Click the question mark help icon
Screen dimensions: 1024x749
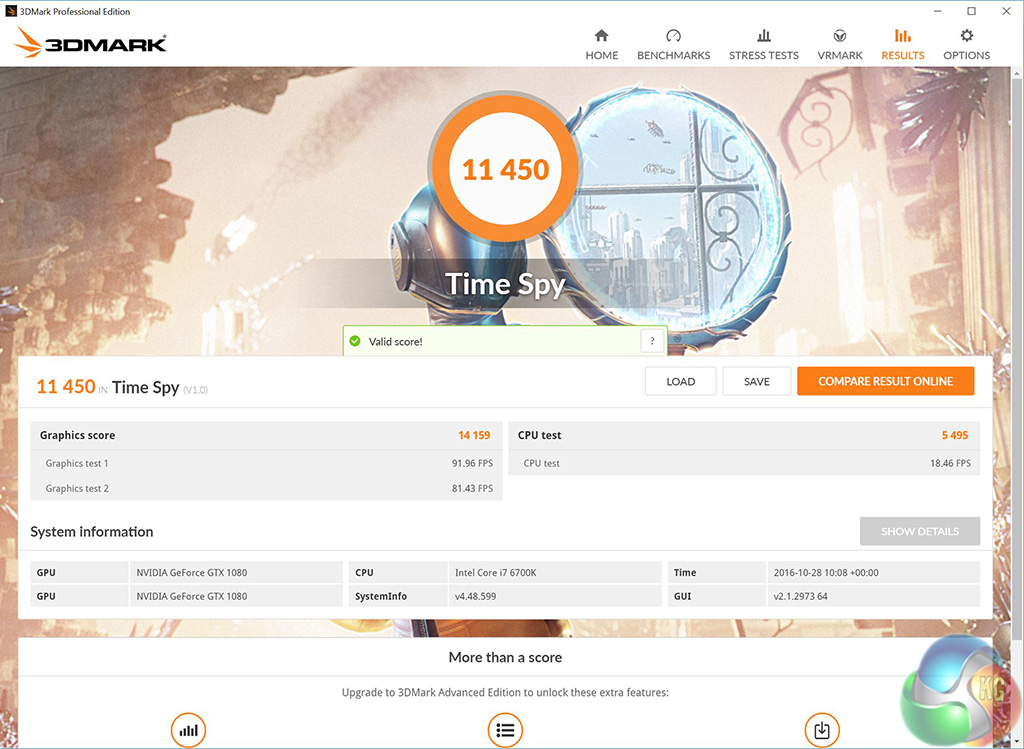tap(652, 341)
